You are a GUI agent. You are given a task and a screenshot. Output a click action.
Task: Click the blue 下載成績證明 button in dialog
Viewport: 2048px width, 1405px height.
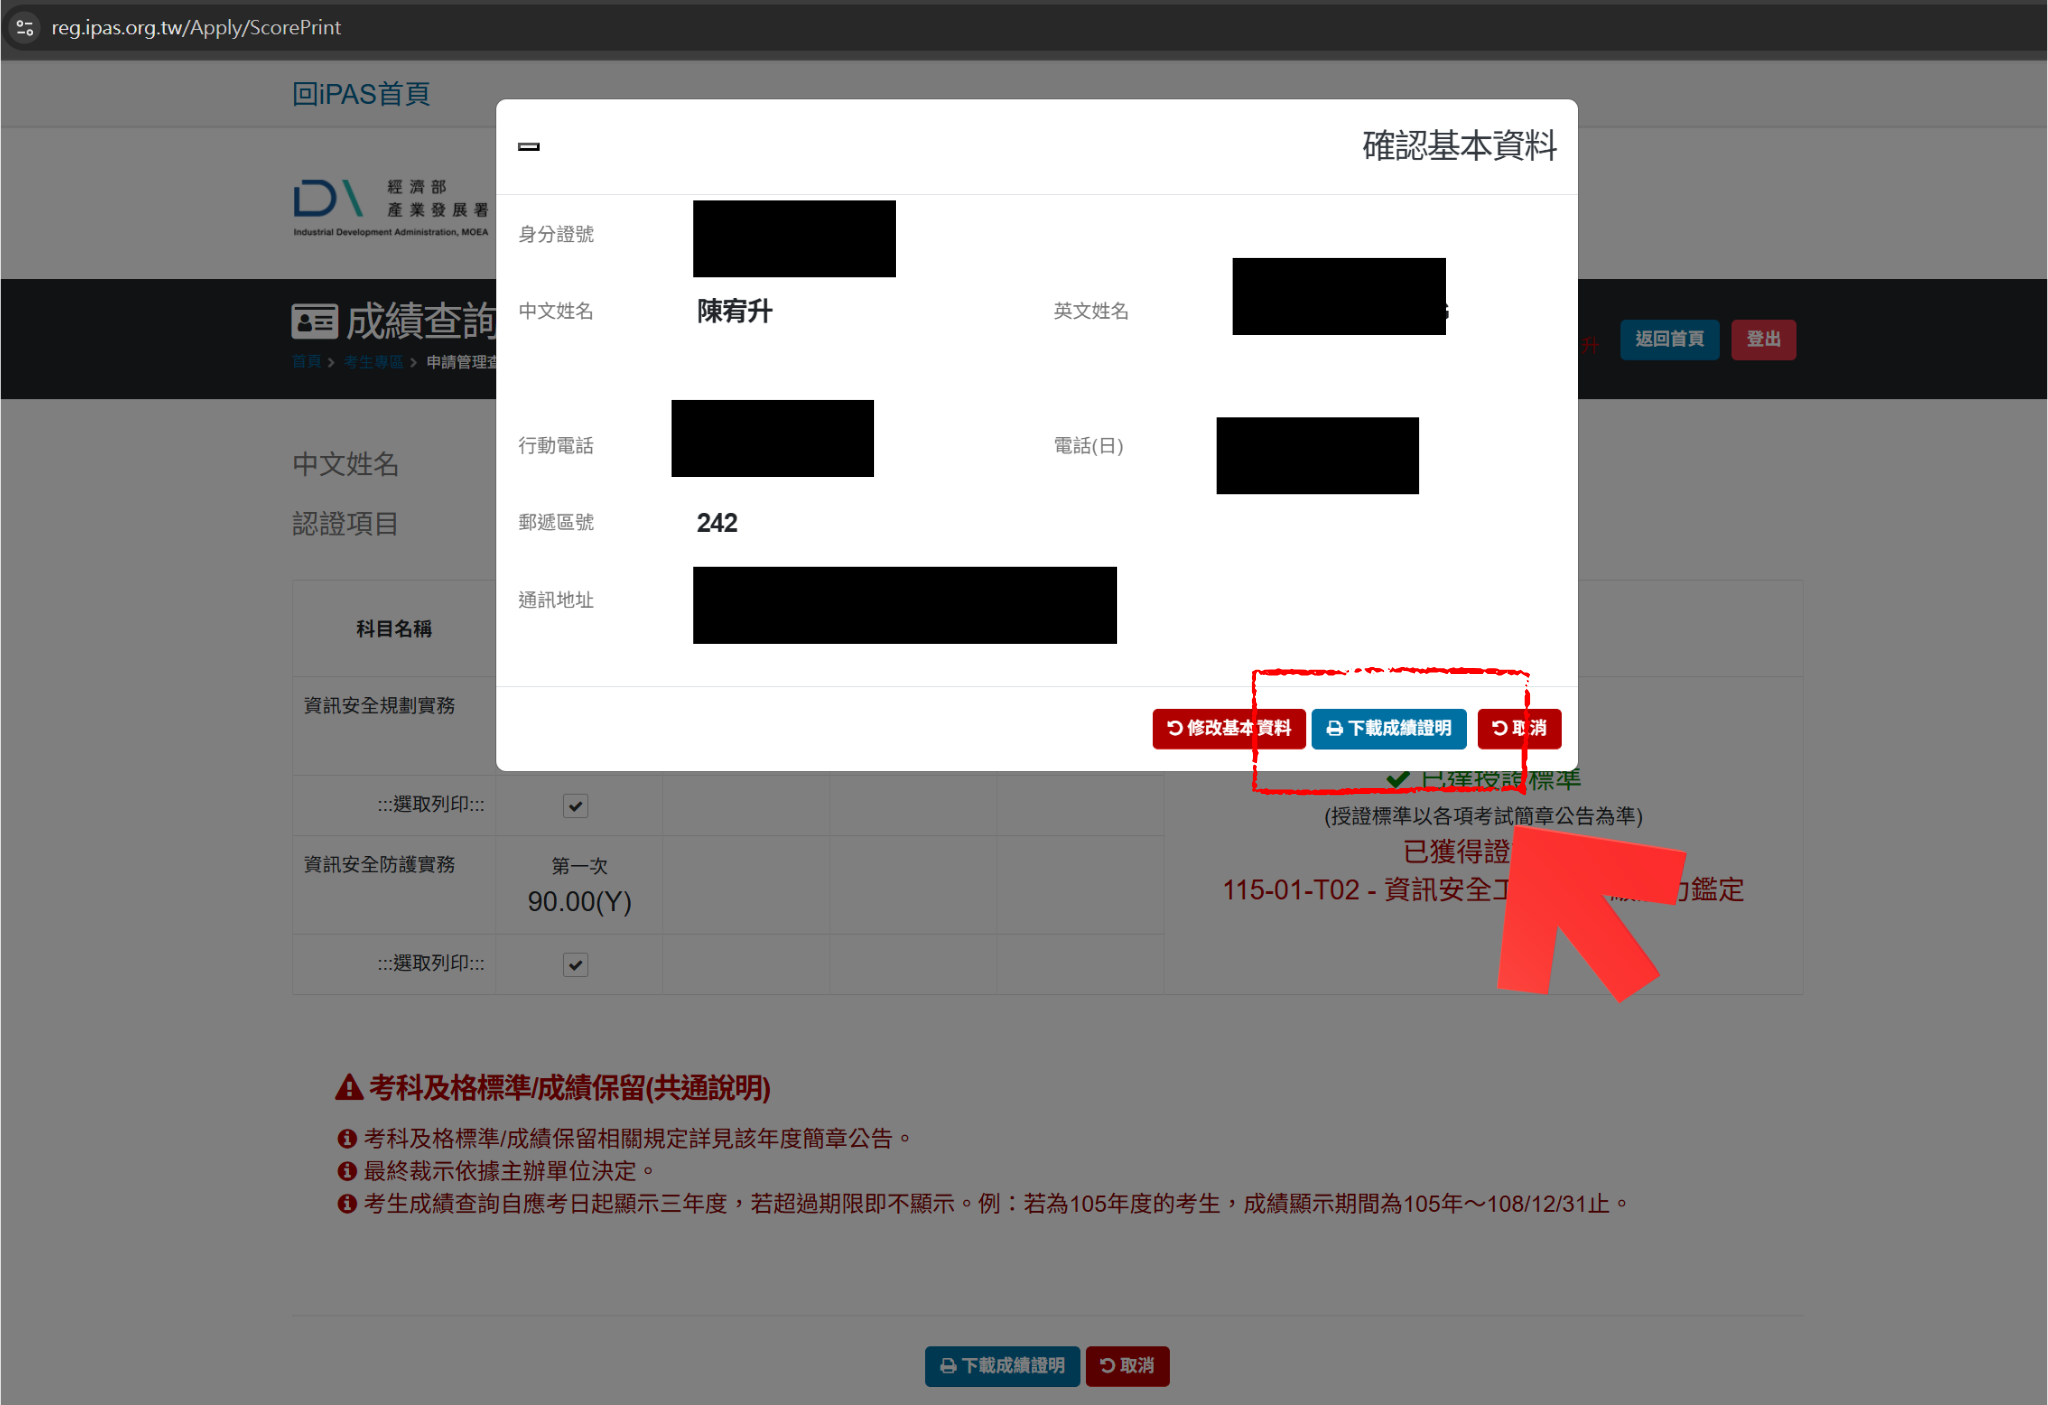(x=1388, y=728)
